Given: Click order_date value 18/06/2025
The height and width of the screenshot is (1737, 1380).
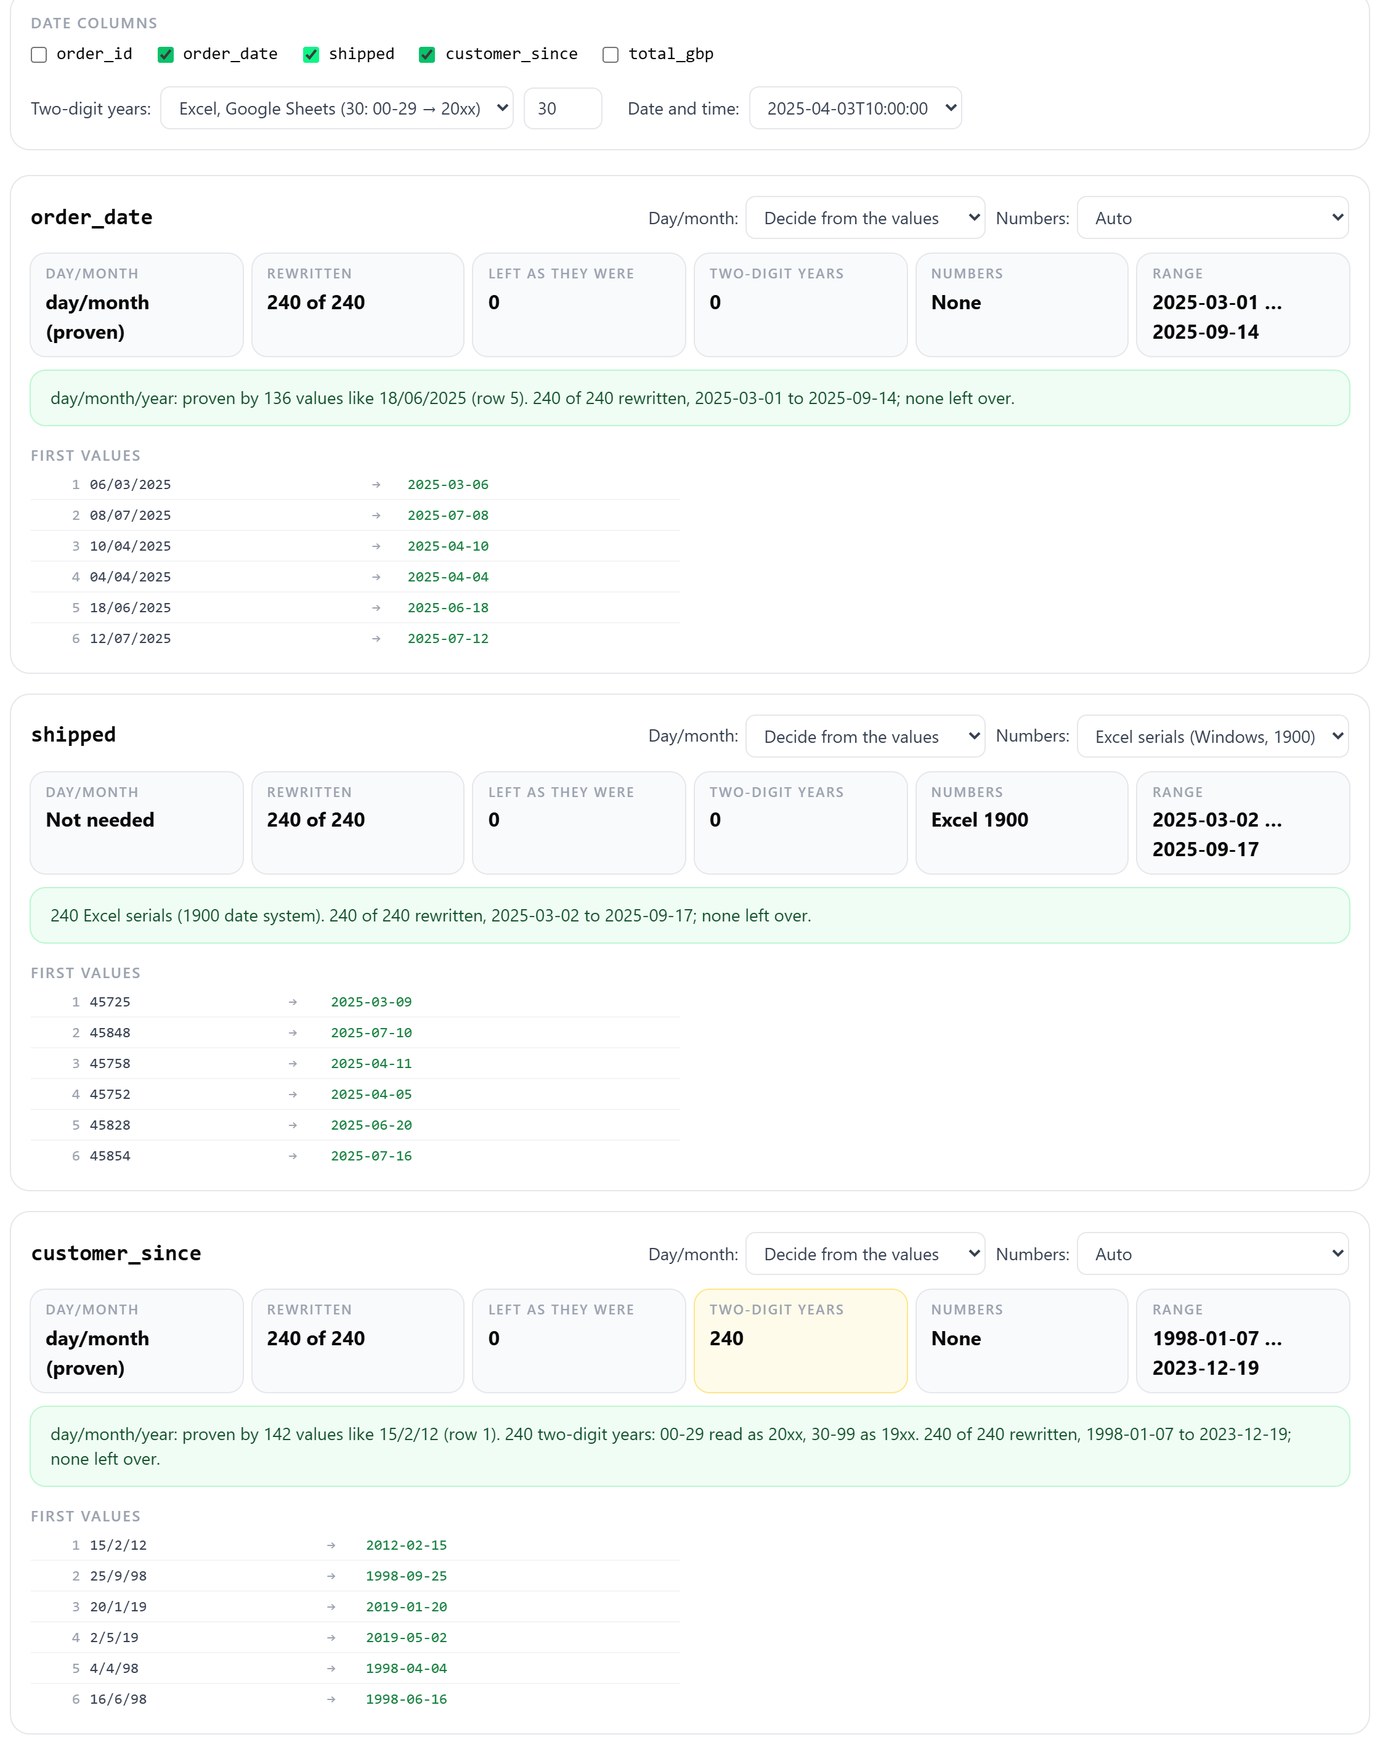Looking at the screenshot, I should [x=130, y=608].
